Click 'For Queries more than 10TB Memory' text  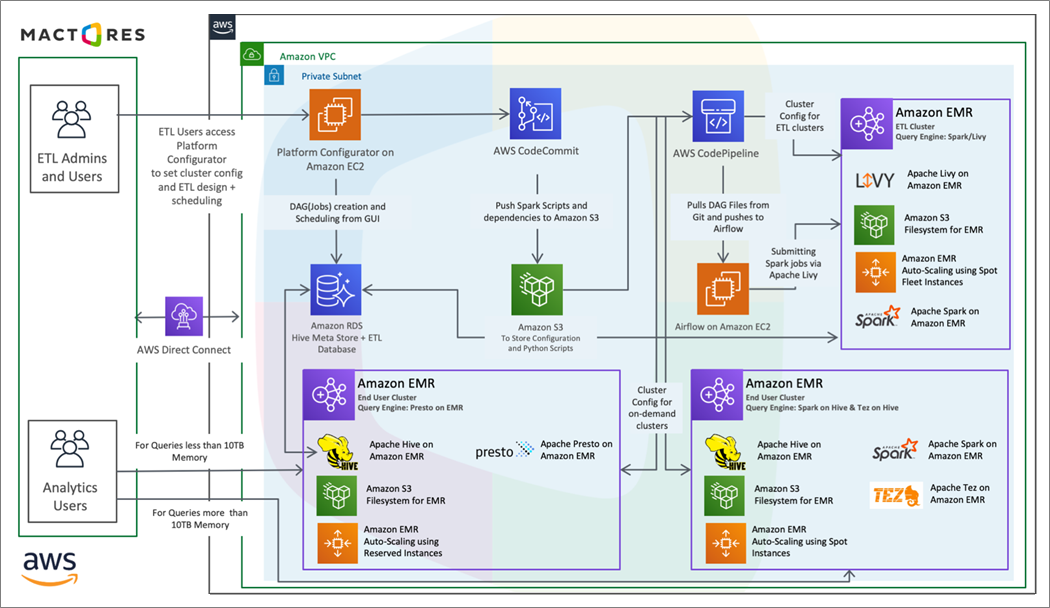(x=200, y=518)
